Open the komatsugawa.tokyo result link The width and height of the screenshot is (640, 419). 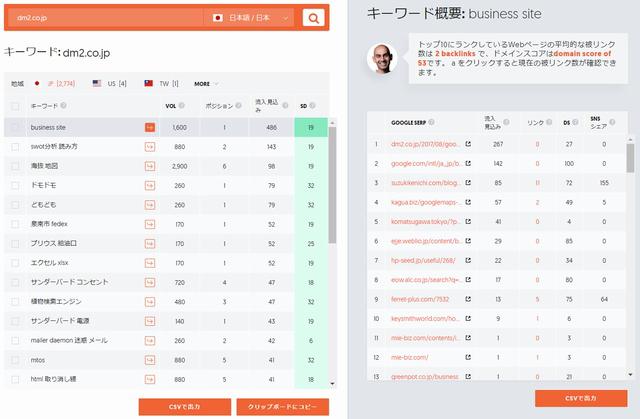pos(426,222)
